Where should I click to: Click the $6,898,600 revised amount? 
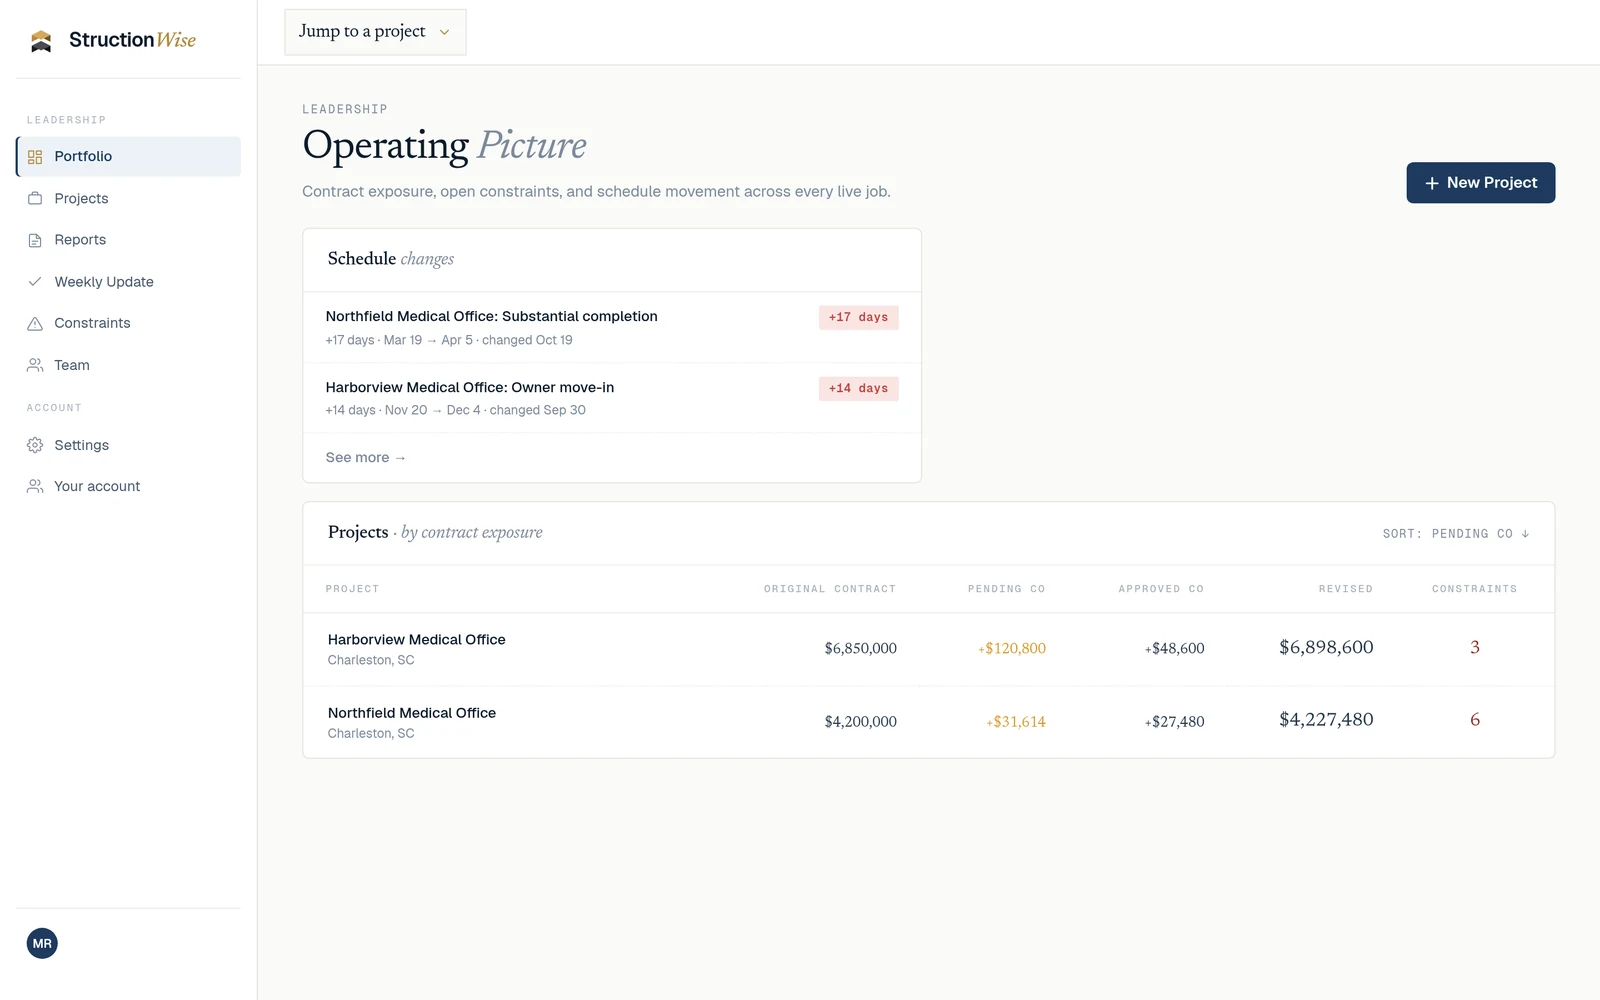tap(1326, 648)
